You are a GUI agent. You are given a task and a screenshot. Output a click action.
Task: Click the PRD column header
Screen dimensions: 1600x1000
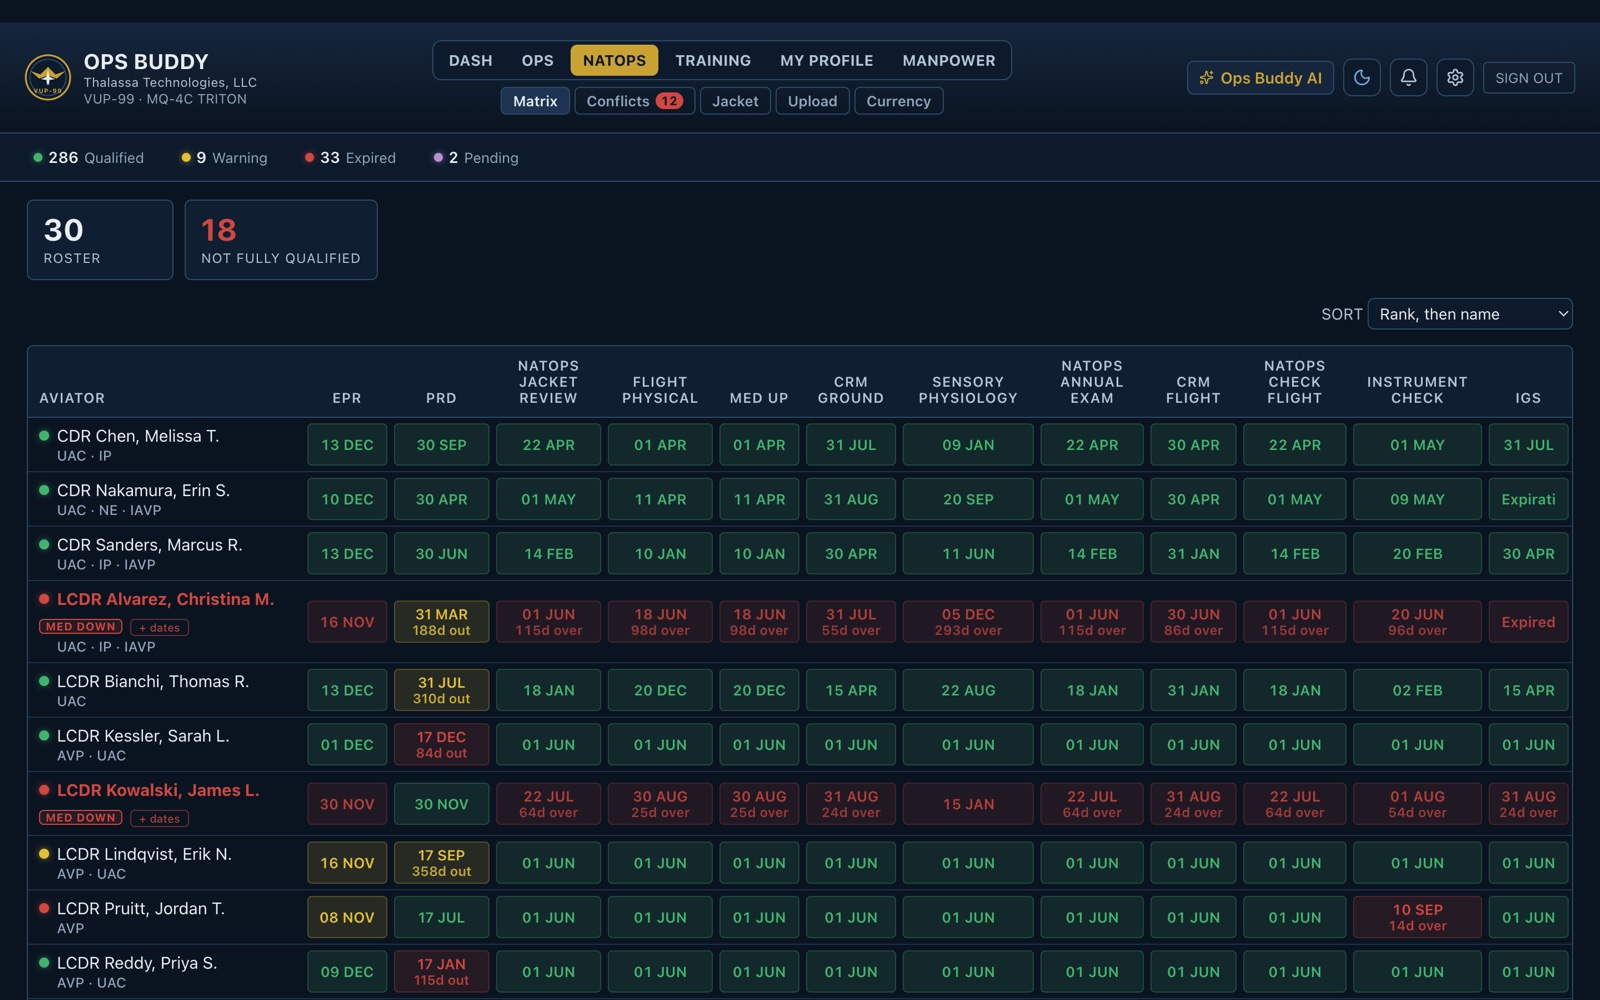(441, 398)
